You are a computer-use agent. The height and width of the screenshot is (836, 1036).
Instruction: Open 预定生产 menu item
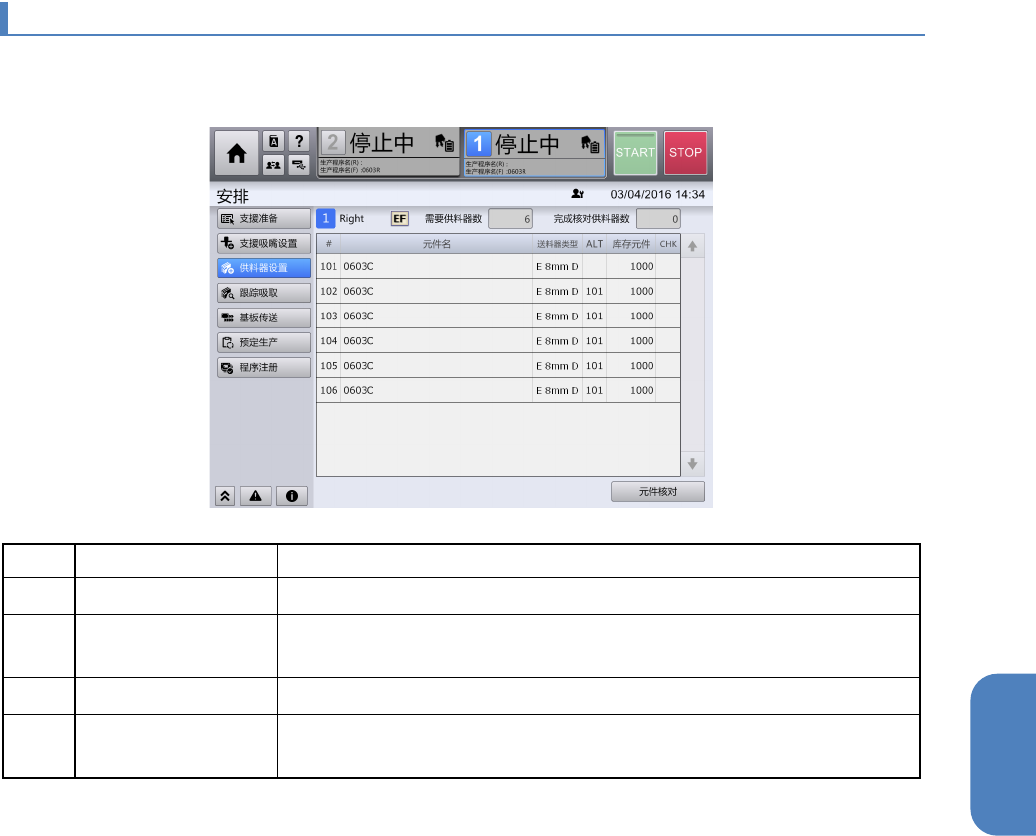(264, 342)
